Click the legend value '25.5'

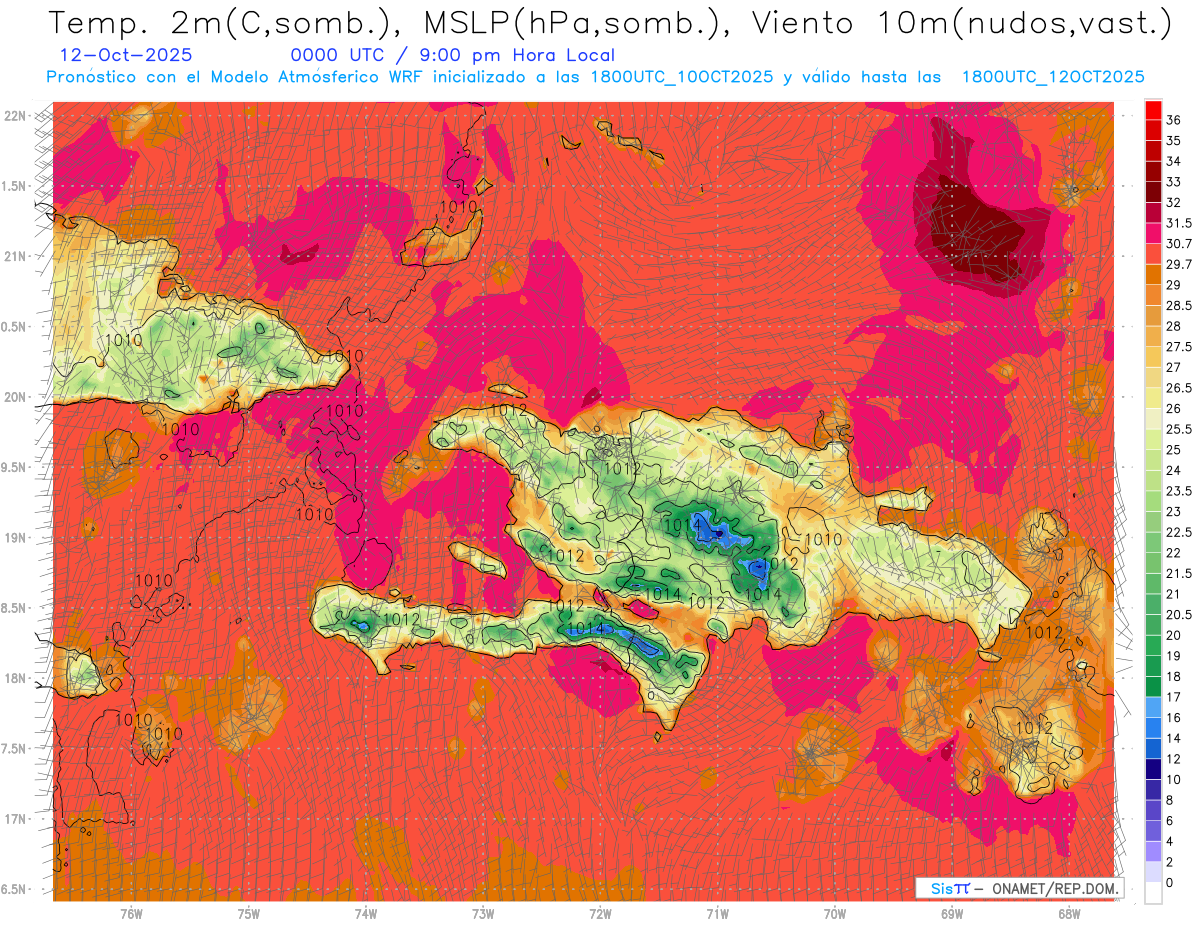pyautogui.click(x=1179, y=429)
